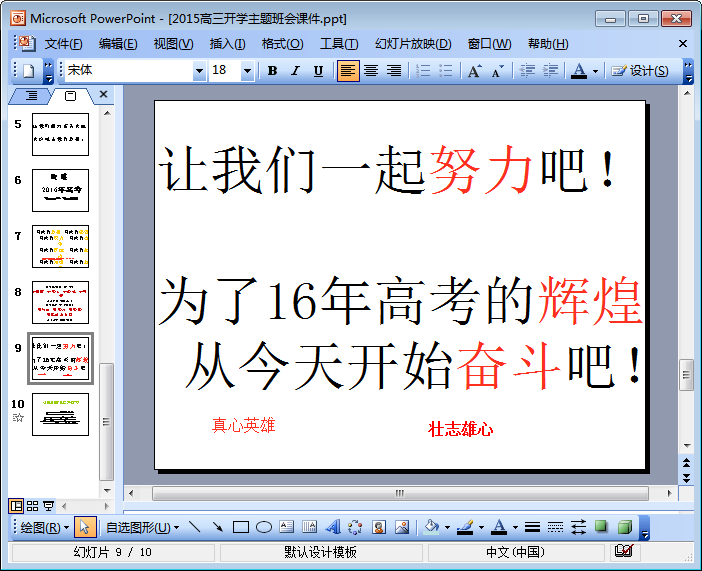
Task: Toggle Underline formatting
Action: 318,71
